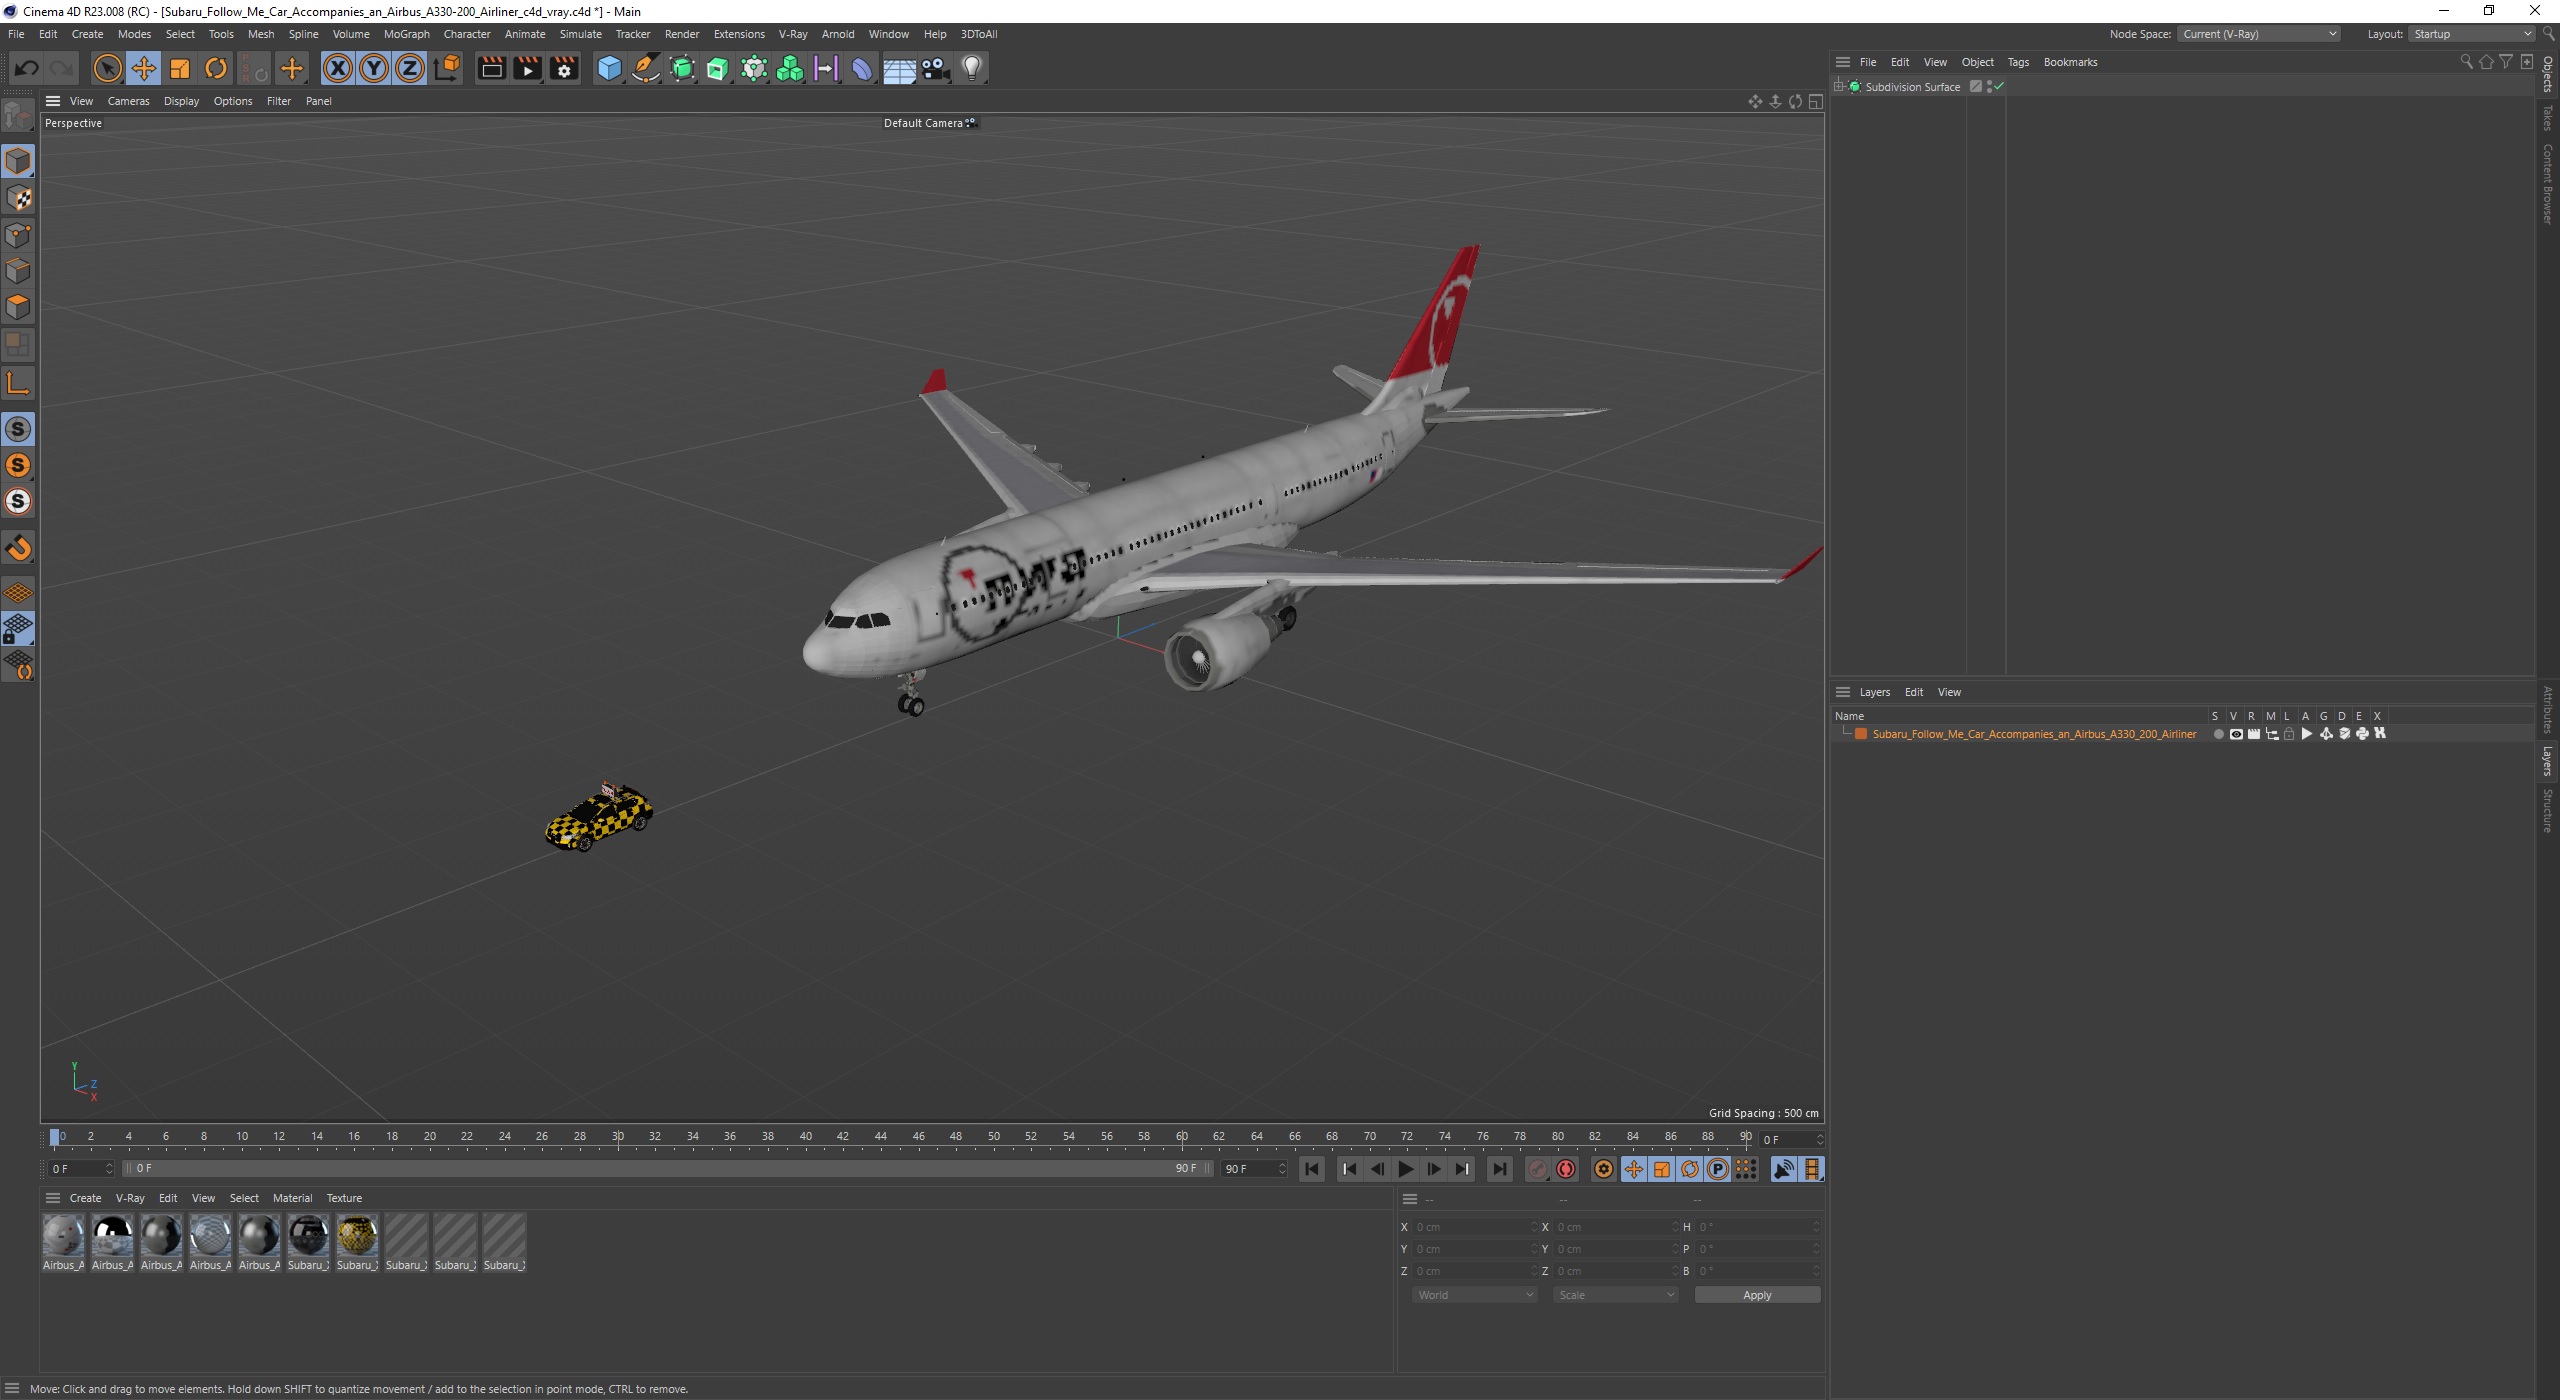This screenshot has height=1400, width=2560.
Task: Click the Render View clapperboard icon
Action: point(491,68)
